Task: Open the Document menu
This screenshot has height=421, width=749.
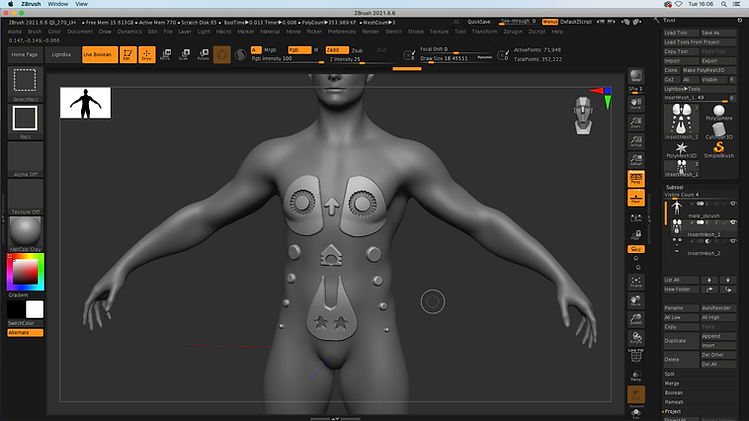Action: coord(80,32)
